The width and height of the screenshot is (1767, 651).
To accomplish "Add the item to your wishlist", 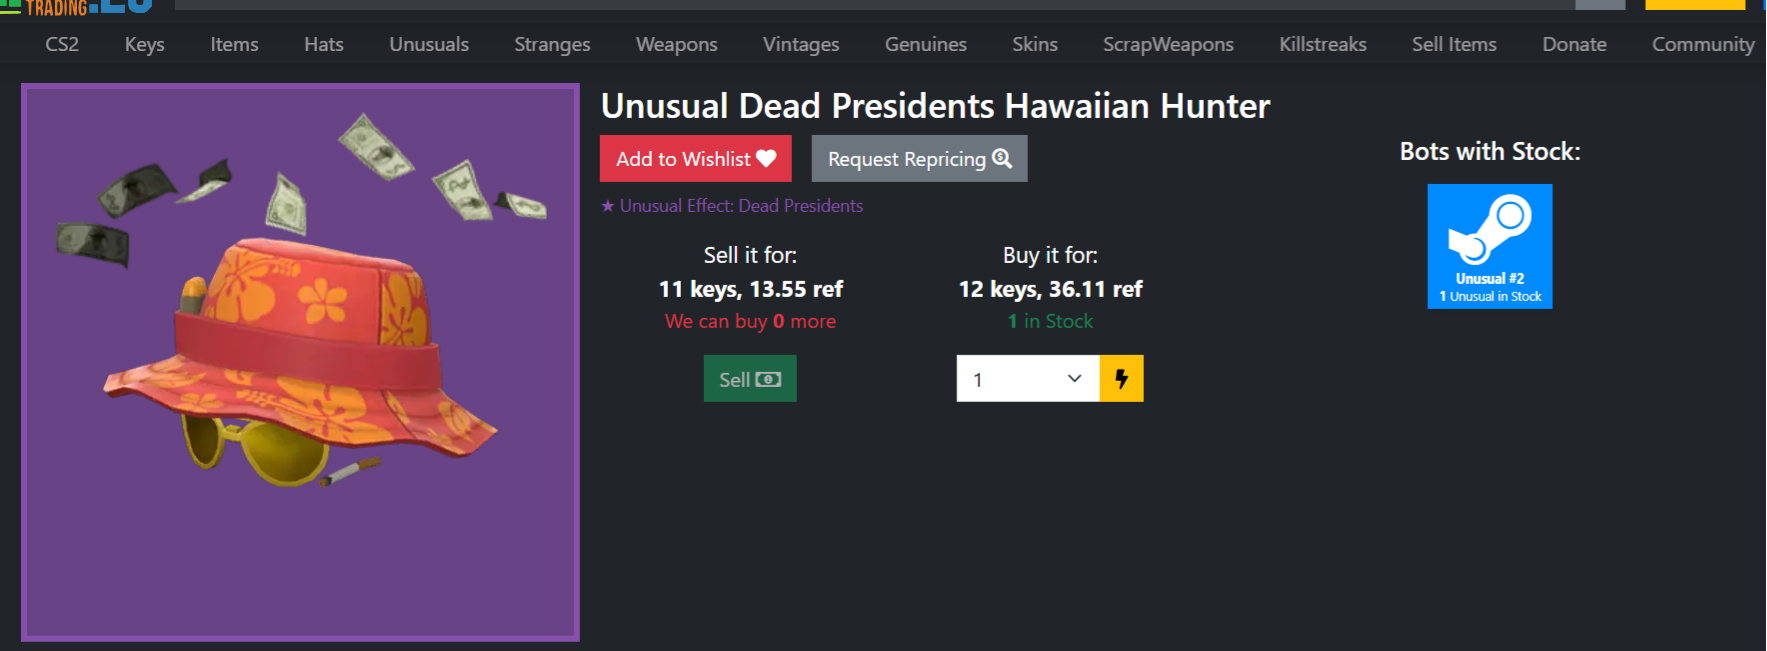I will [x=695, y=159].
